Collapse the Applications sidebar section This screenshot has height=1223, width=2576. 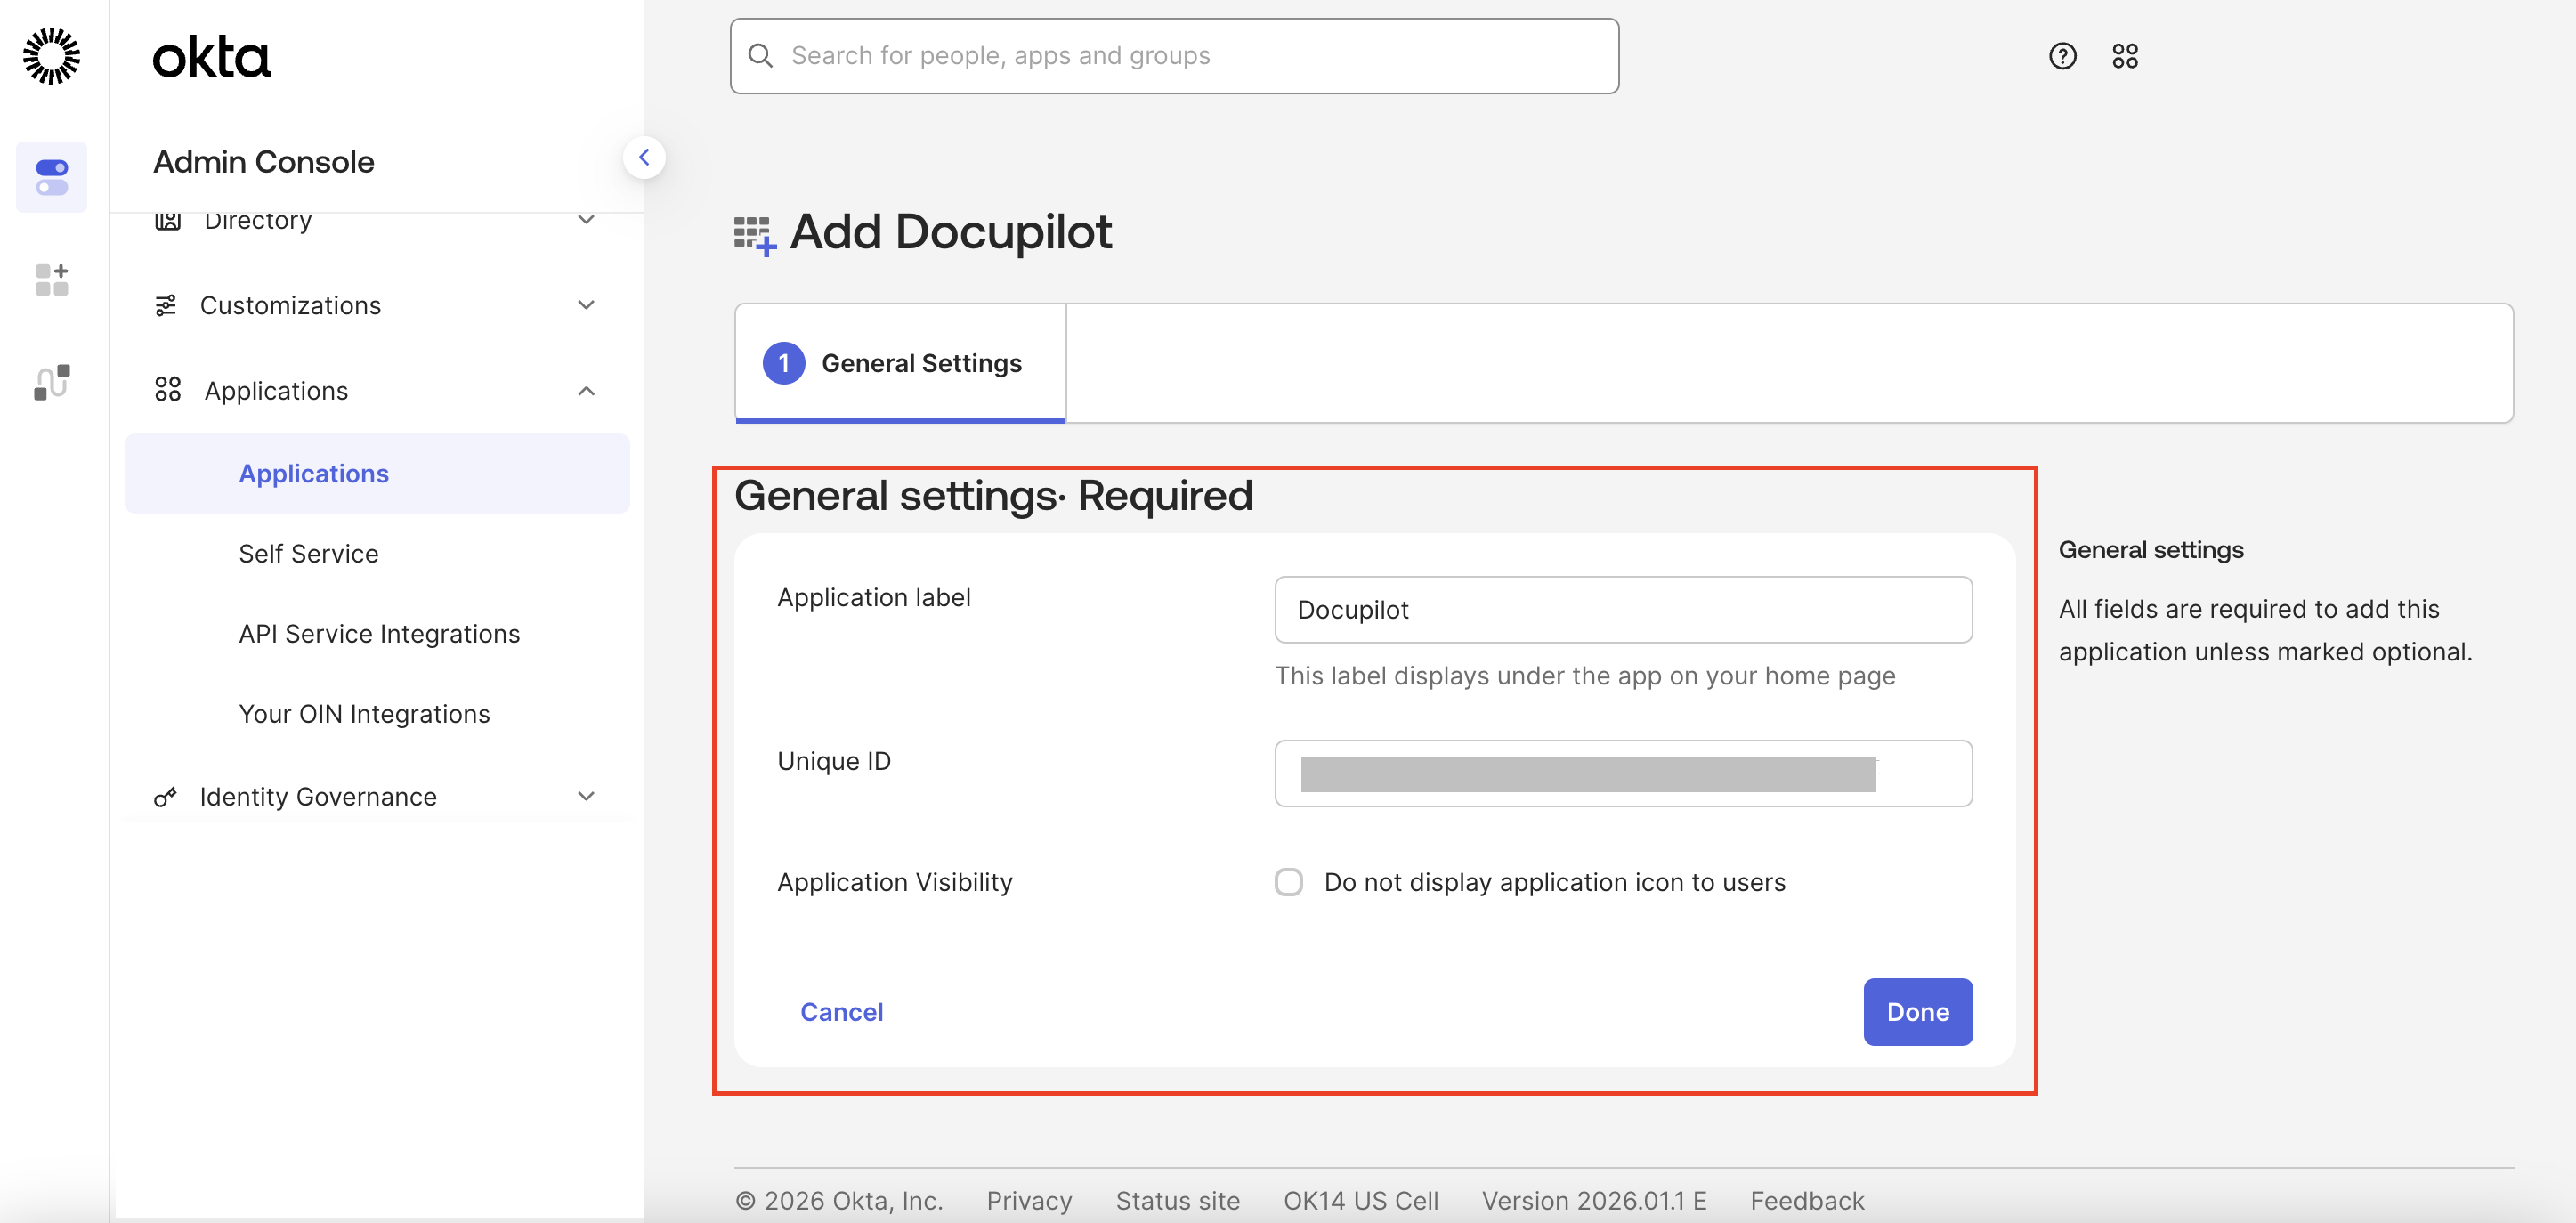[586, 391]
